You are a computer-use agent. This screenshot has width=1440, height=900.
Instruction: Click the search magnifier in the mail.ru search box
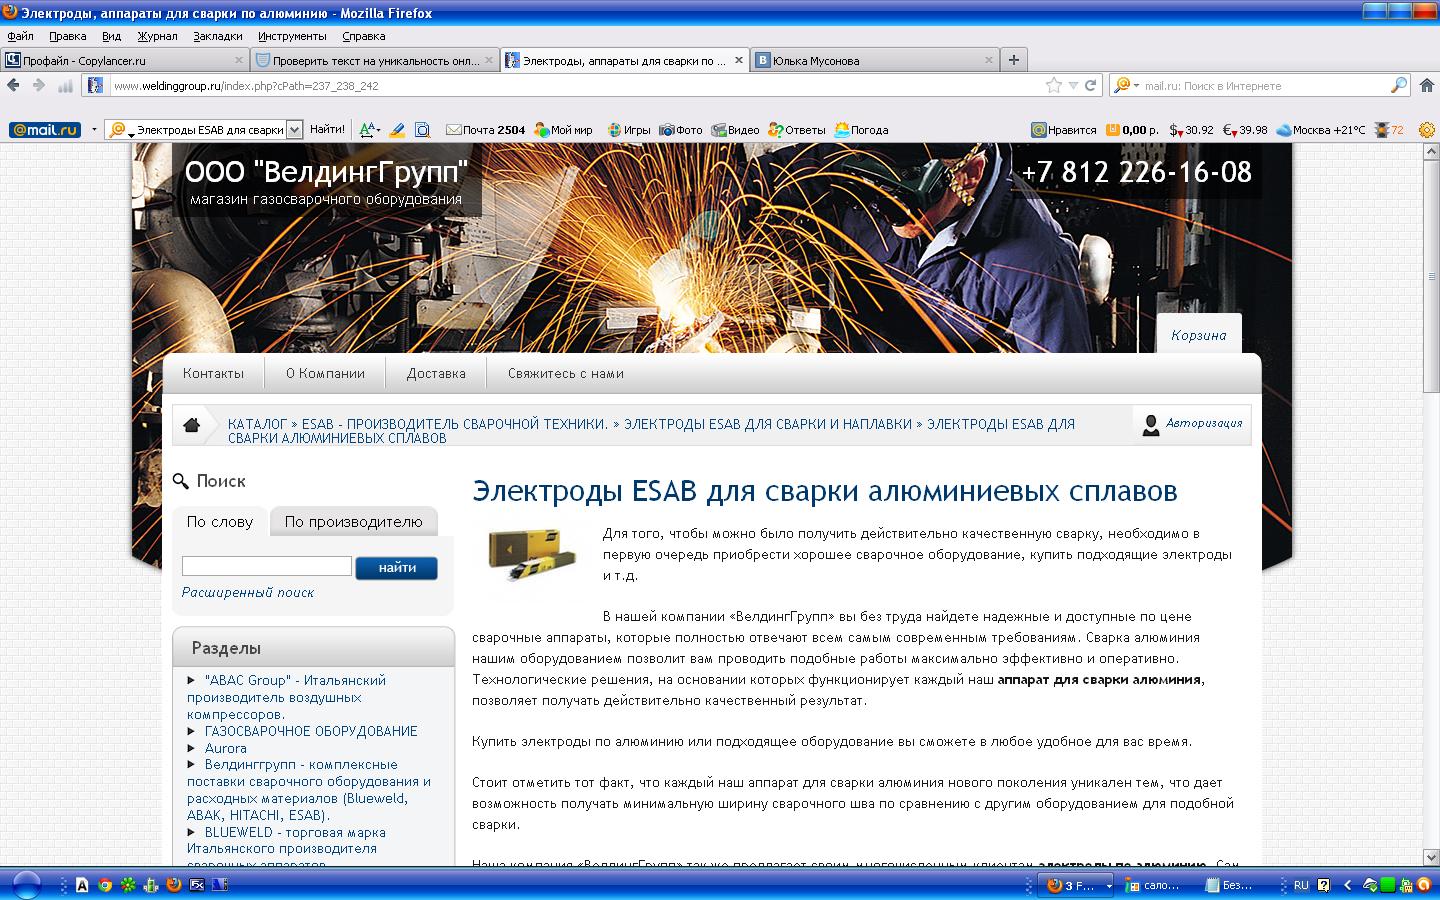(1399, 86)
